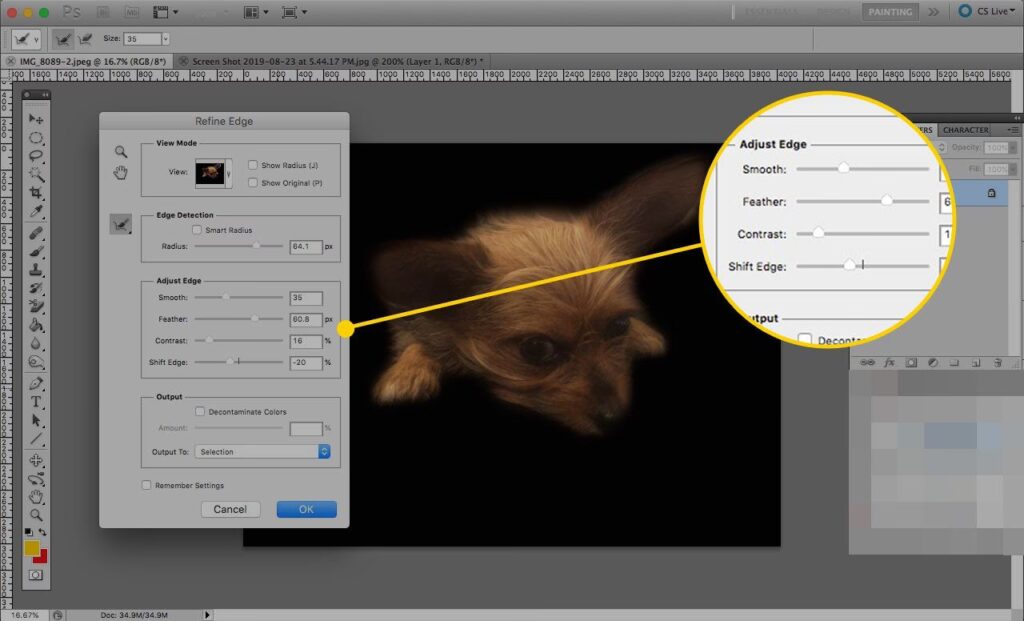Select the Move tool in the toolbox
The width and height of the screenshot is (1024, 621).
pos(36,119)
